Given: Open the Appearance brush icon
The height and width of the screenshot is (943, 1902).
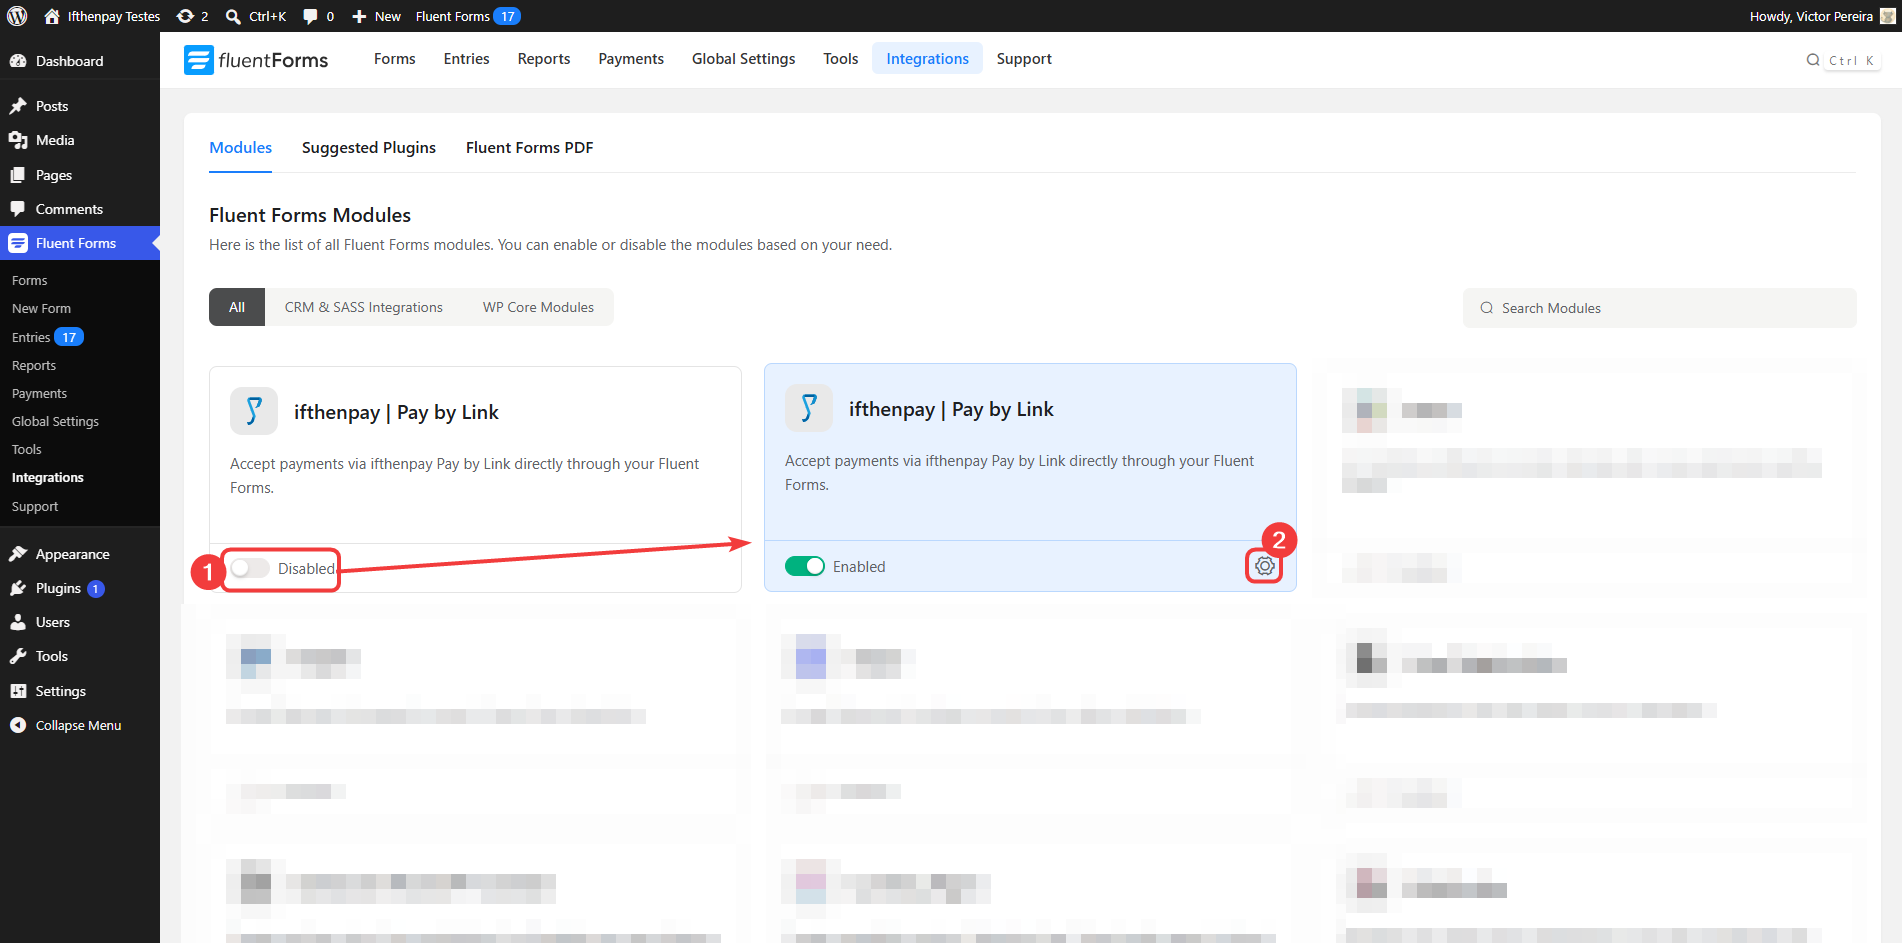Looking at the screenshot, I should 18,554.
